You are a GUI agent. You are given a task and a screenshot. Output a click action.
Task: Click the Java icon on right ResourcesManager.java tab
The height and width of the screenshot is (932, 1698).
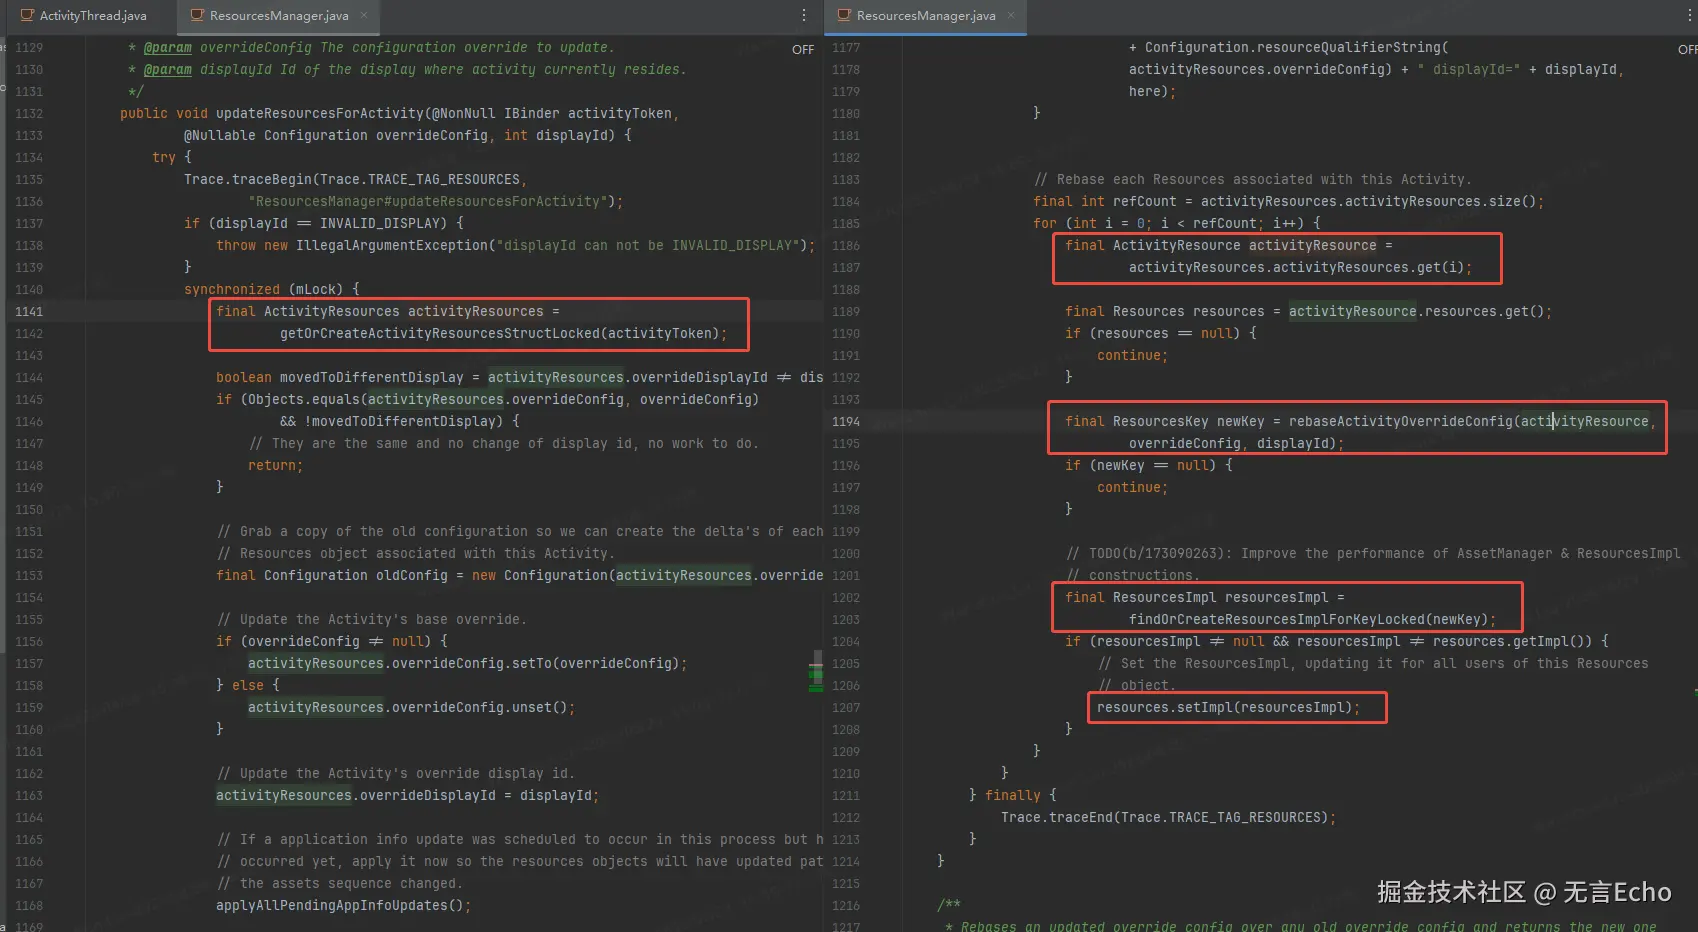coord(844,15)
